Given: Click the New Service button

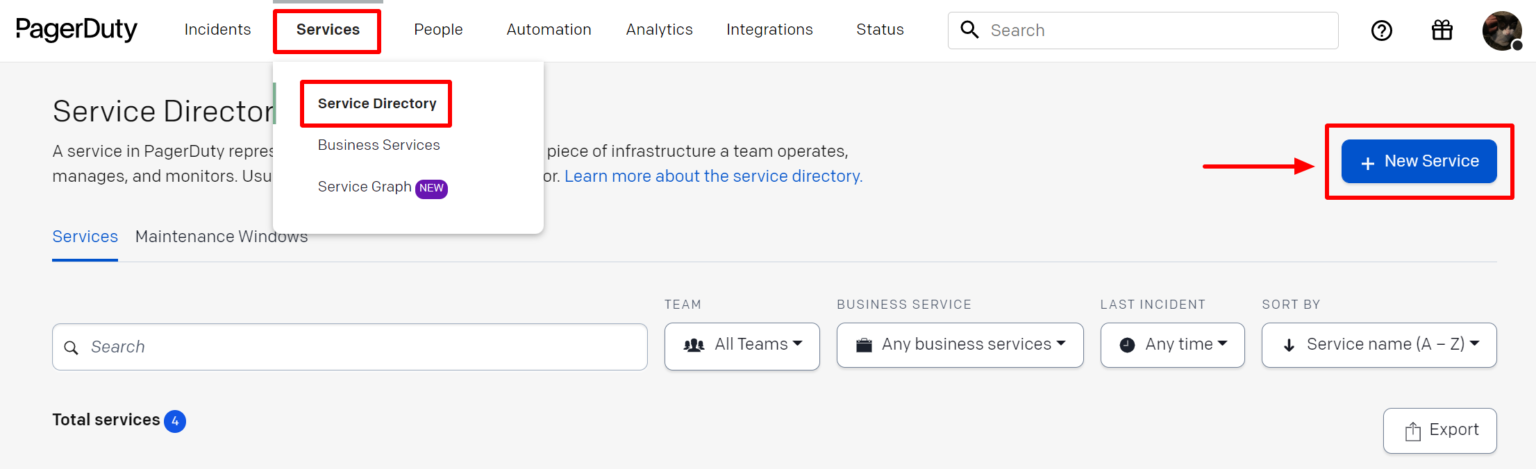Looking at the screenshot, I should (1418, 162).
